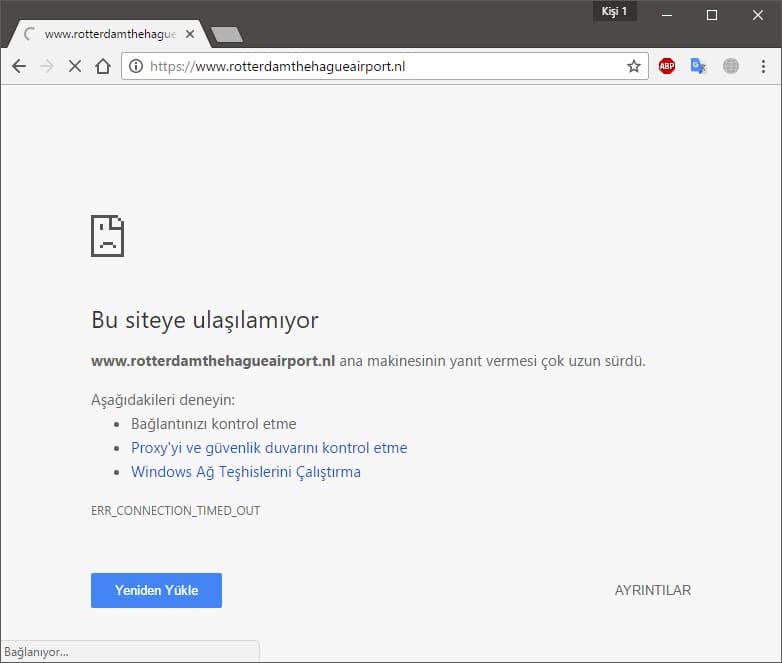Select the rotterdamthehague tab
Viewport: 782px width, 663px height.
click(105, 34)
